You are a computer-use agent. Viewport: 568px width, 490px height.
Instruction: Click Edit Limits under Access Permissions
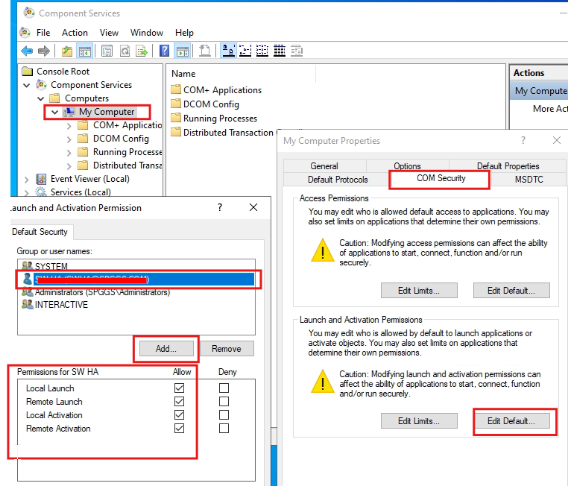click(419, 290)
